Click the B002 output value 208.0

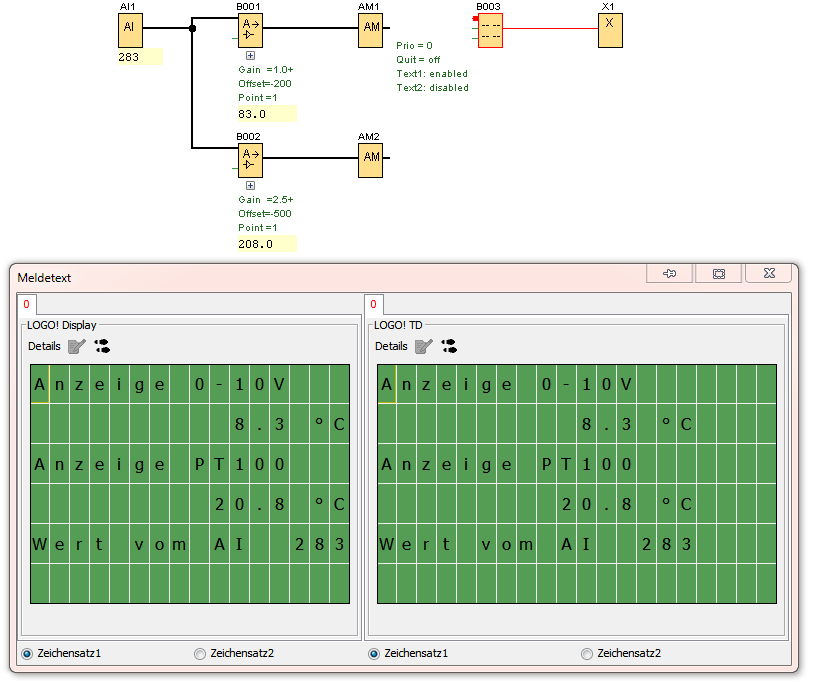point(267,243)
